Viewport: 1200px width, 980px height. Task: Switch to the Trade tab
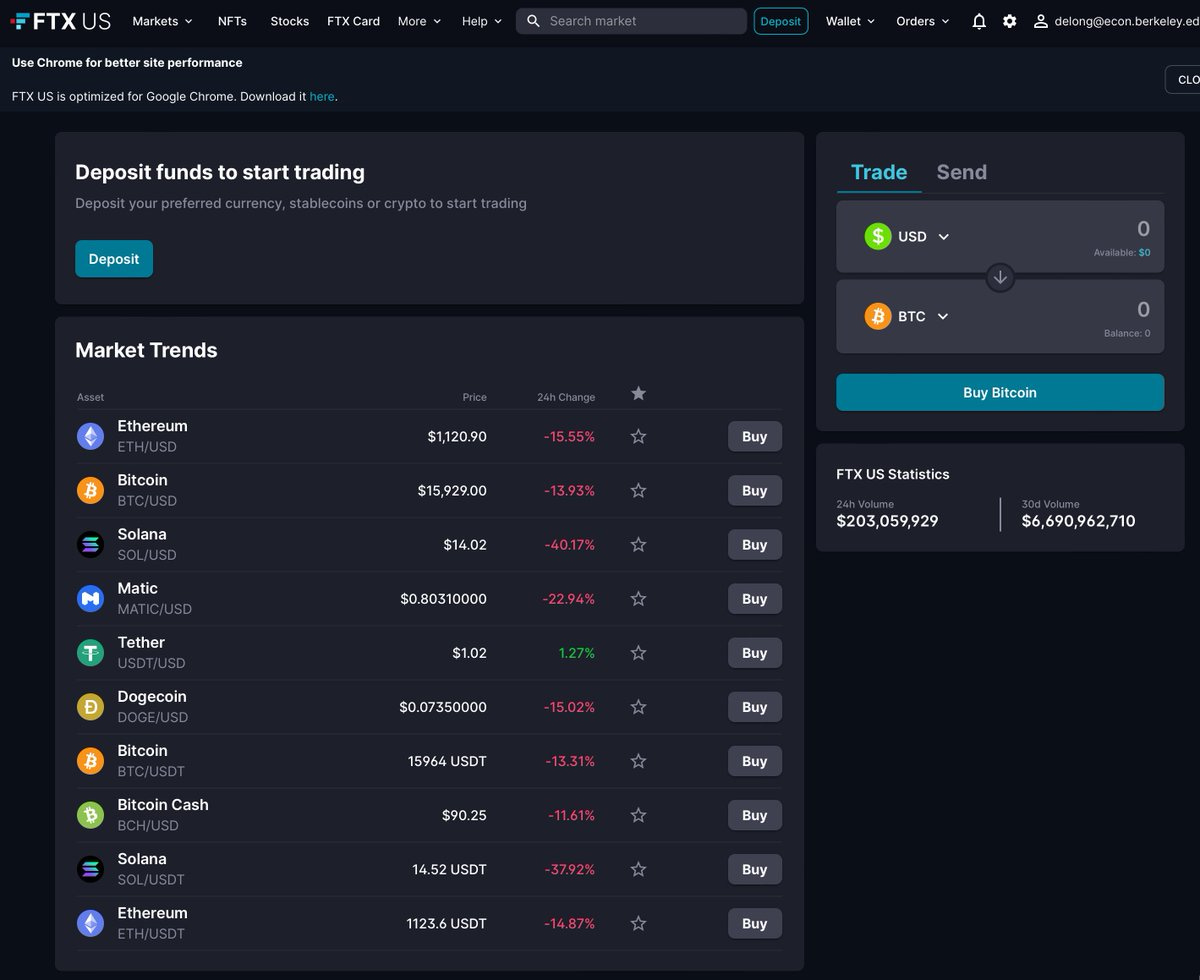click(879, 172)
